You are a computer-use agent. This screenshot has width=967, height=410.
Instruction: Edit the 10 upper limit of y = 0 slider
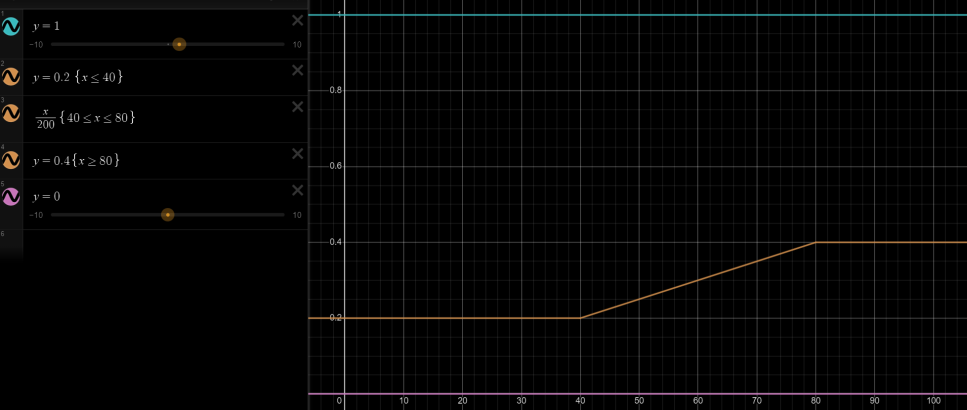(297, 215)
